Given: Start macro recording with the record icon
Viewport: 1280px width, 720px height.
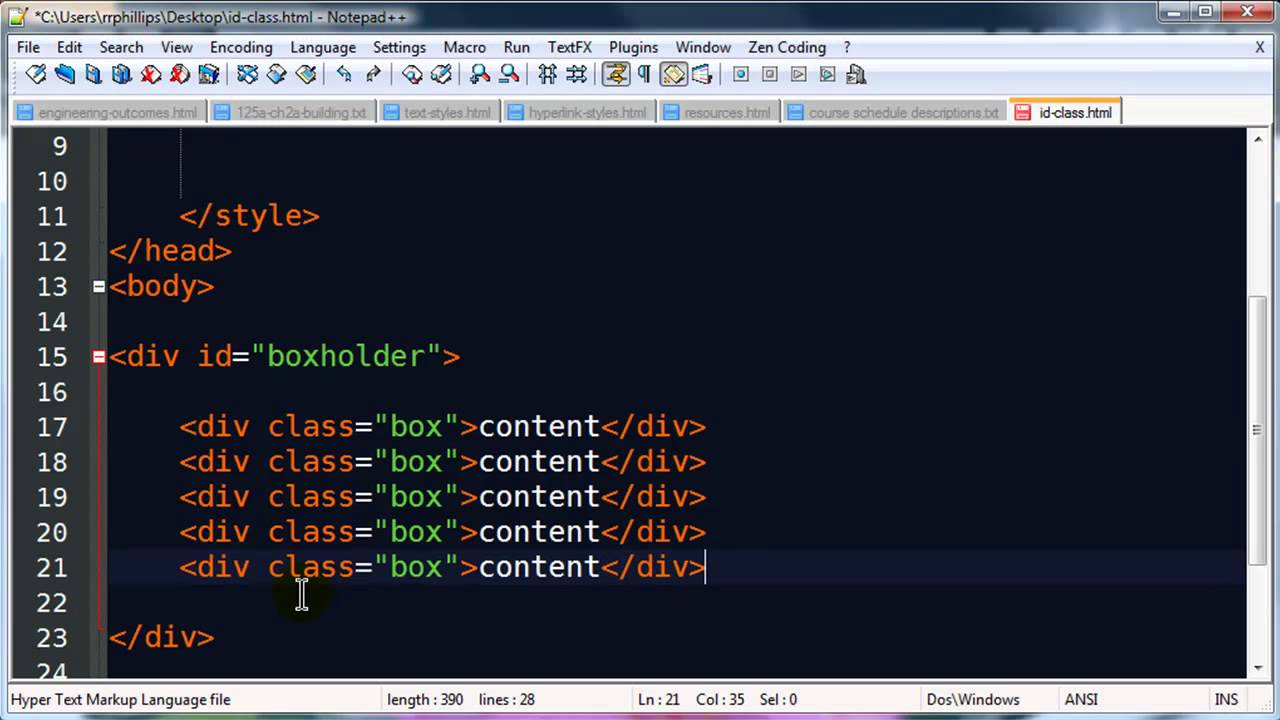Looking at the screenshot, I should click(x=741, y=74).
